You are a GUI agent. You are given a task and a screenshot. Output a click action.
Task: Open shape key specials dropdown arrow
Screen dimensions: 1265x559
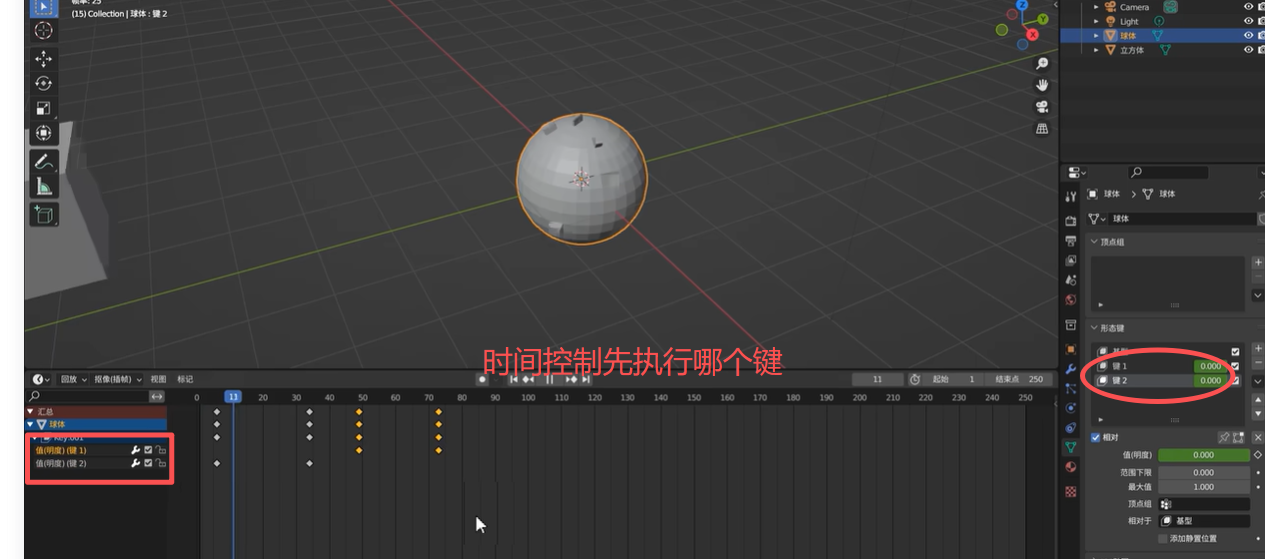click(x=1258, y=381)
